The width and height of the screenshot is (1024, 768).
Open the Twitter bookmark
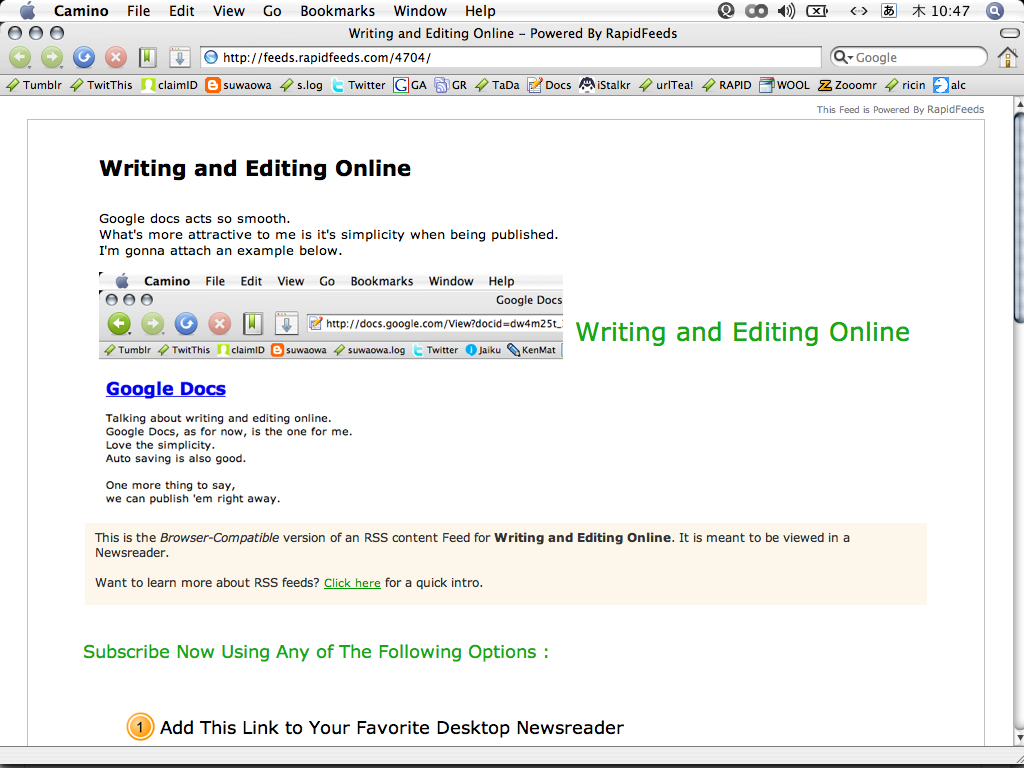(x=359, y=85)
